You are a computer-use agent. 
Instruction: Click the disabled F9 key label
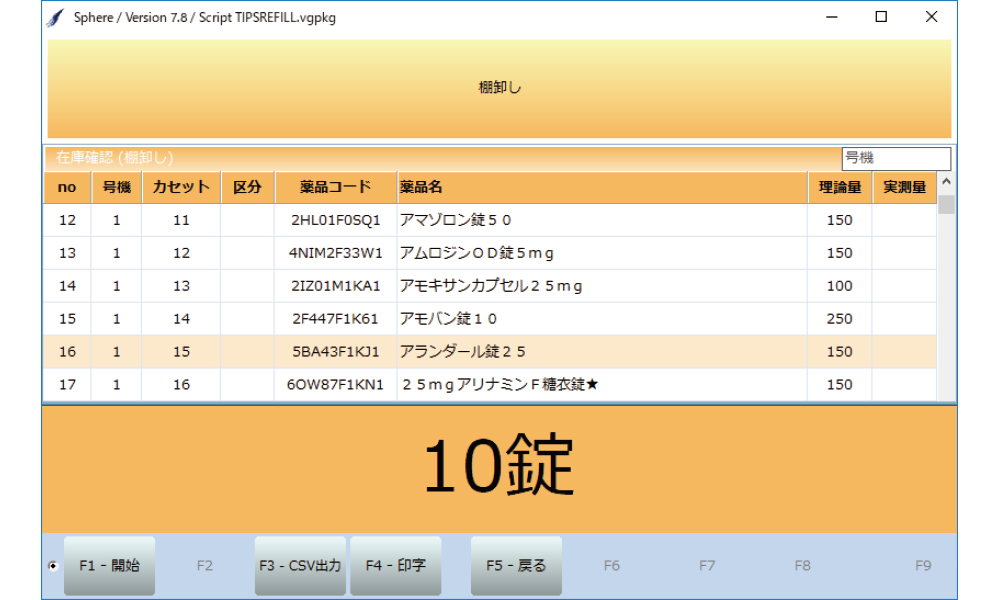tap(923, 566)
